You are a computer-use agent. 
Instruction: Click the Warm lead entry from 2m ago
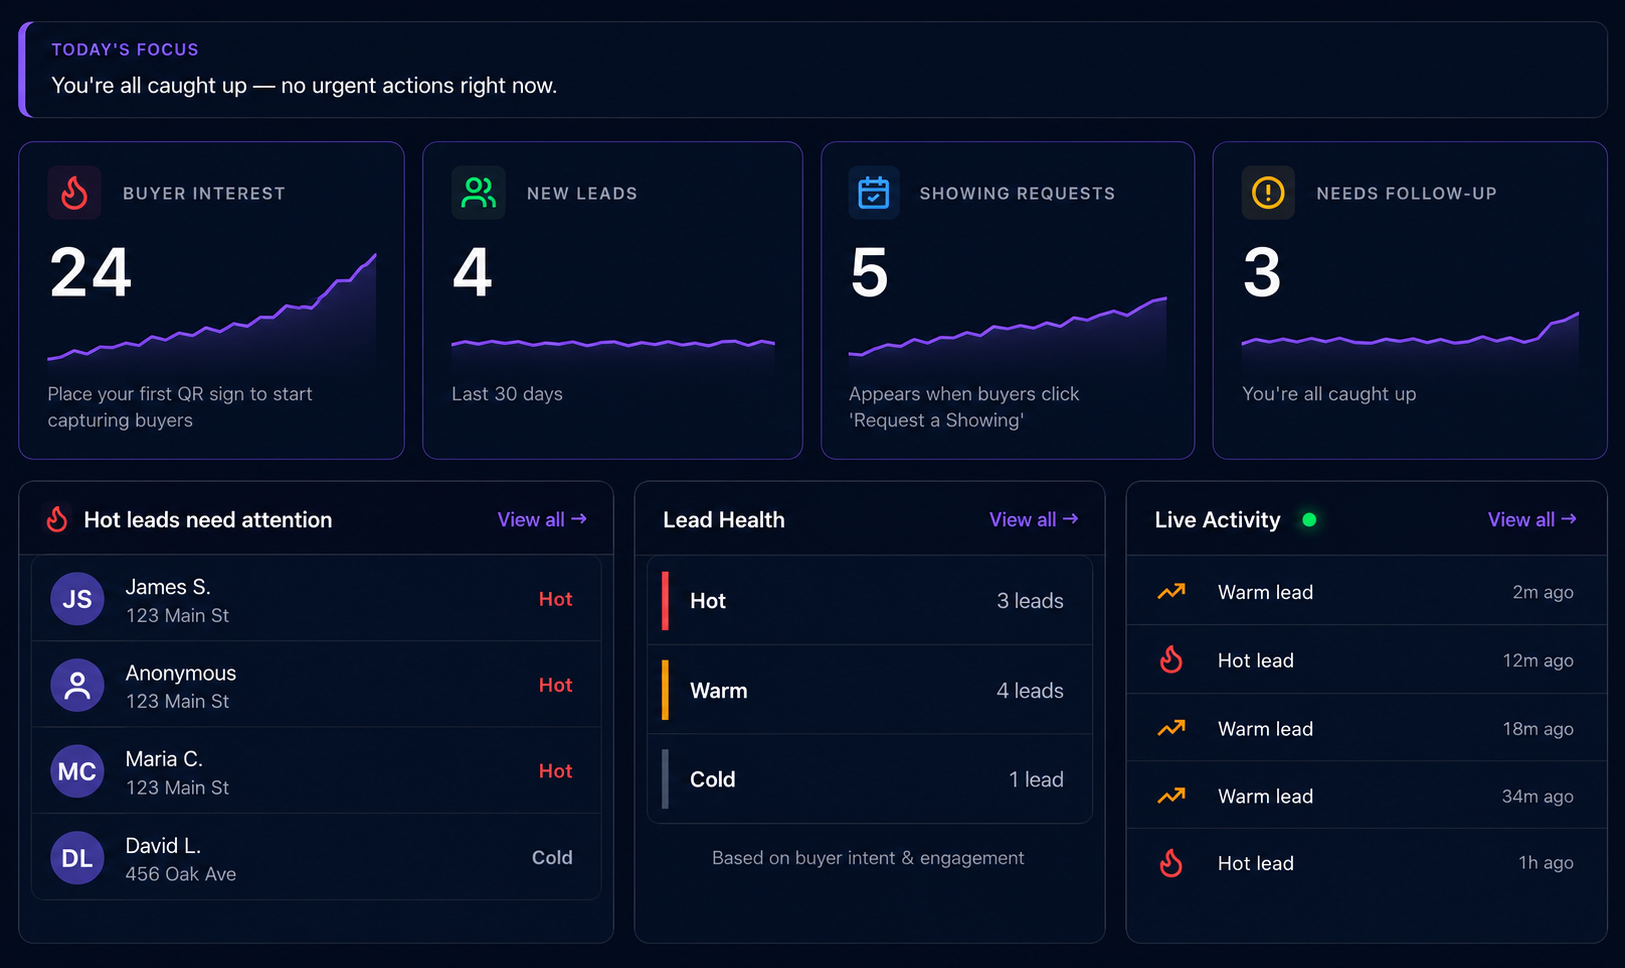tap(1366, 592)
